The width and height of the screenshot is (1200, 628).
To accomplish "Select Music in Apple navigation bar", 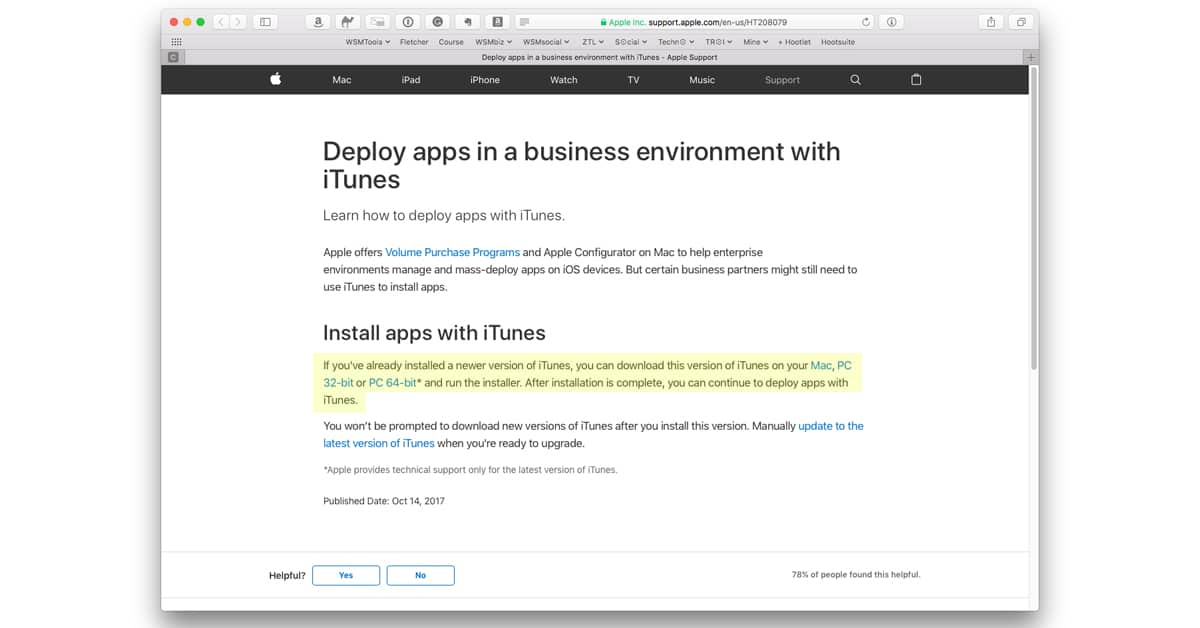I will [702, 80].
